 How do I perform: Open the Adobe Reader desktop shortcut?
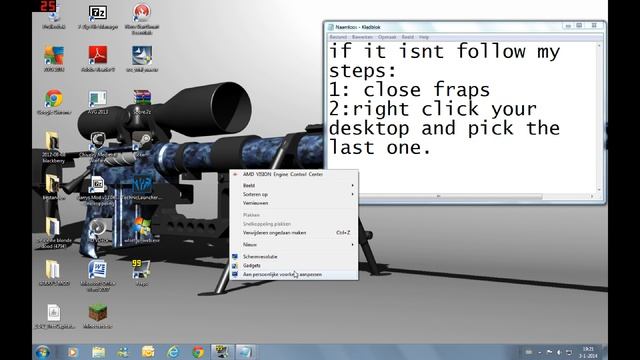pyautogui.click(x=98, y=58)
